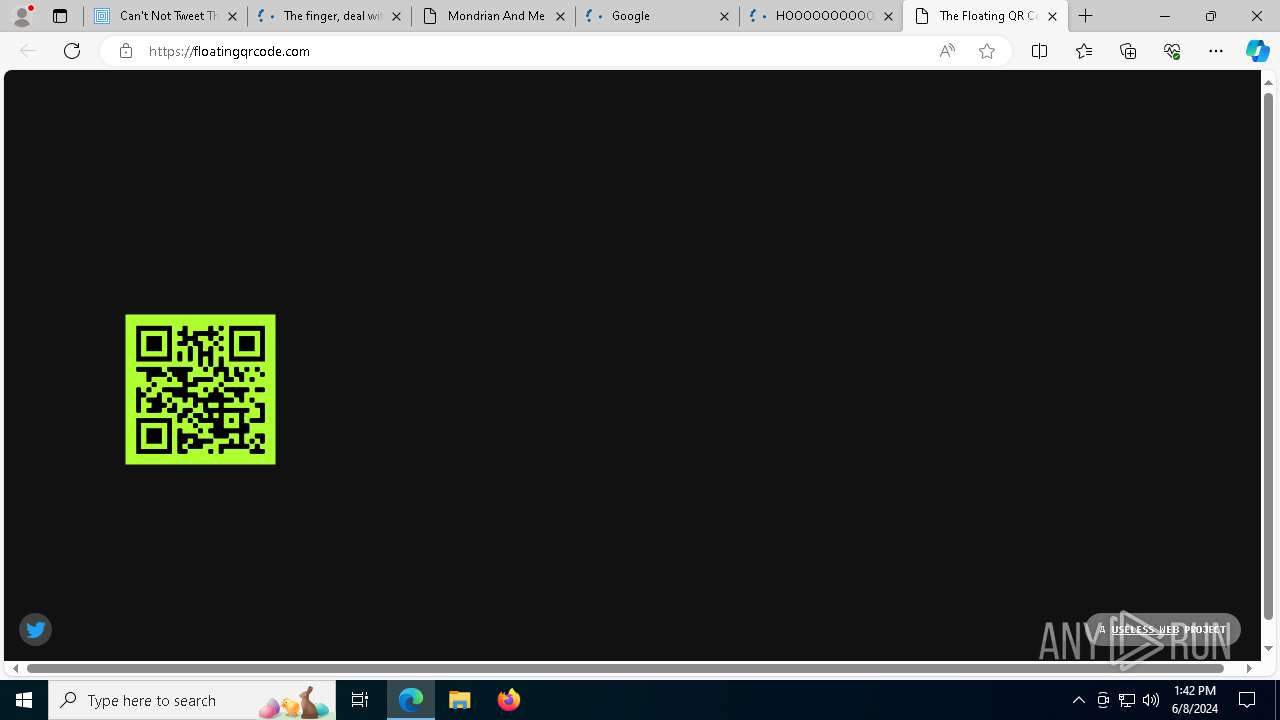Minimize the Edge browser window
This screenshot has width=1280, height=720.
tap(1164, 16)
